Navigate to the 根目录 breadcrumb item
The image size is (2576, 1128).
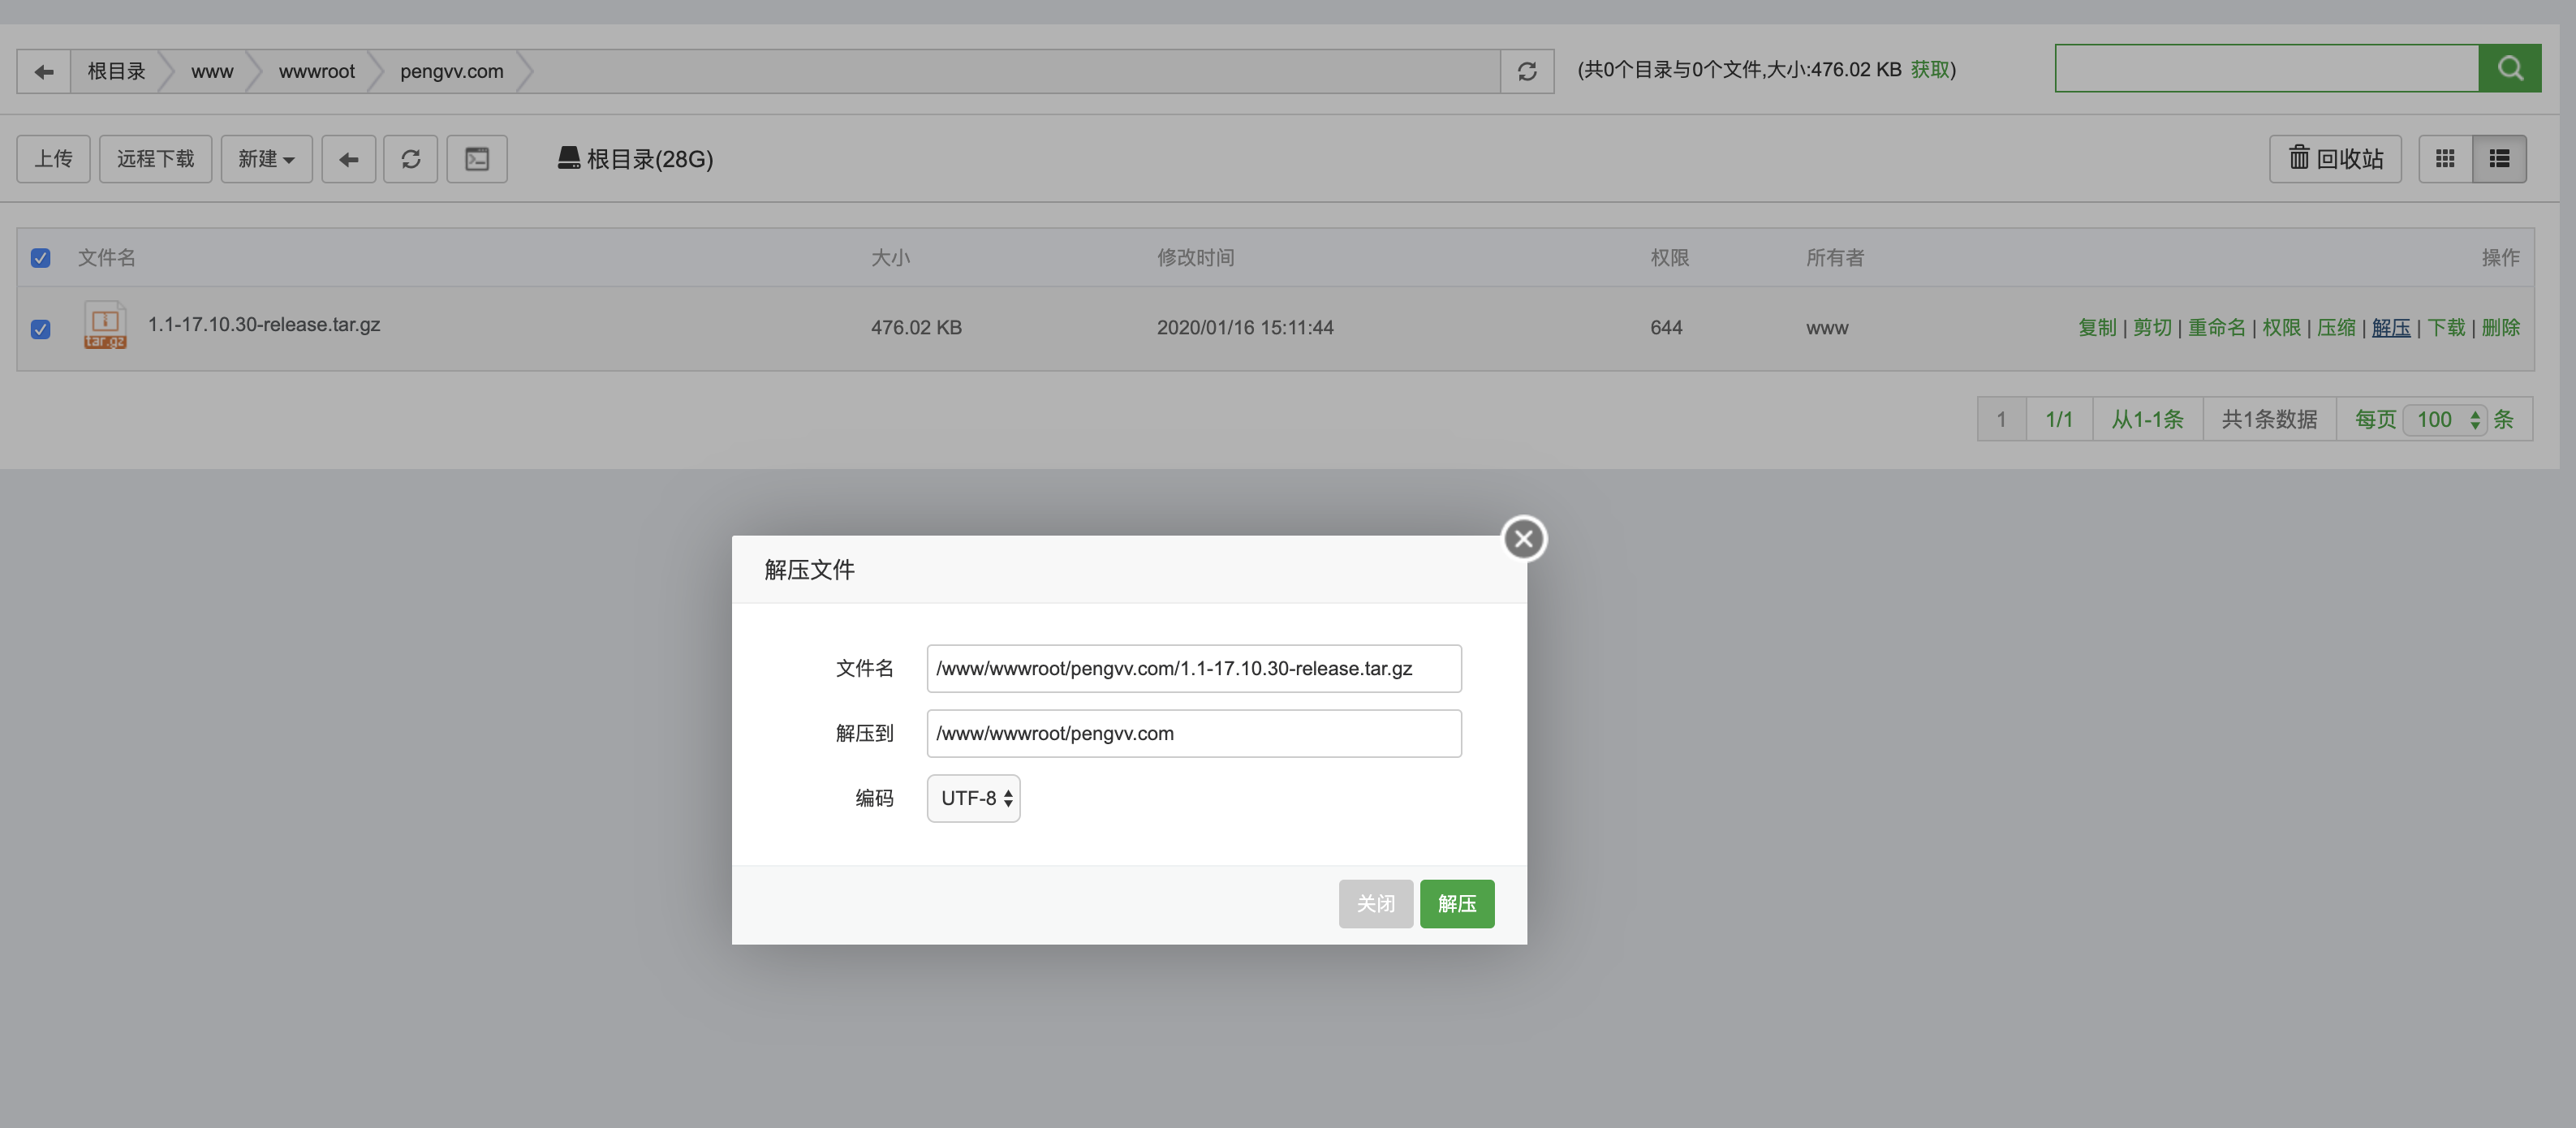point(116,71)
